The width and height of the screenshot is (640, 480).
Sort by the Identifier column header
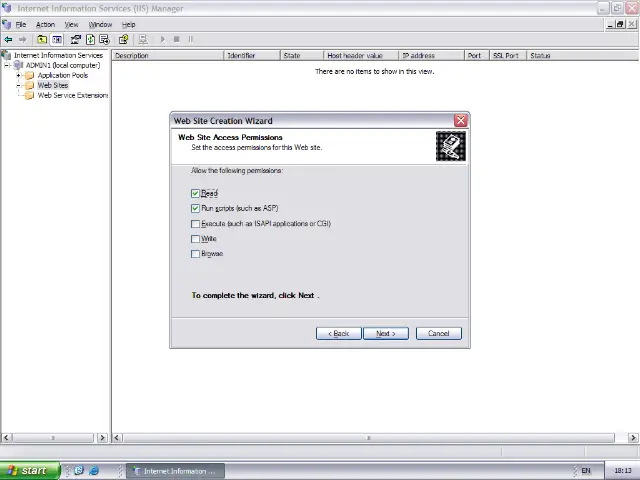click(252, 56)
